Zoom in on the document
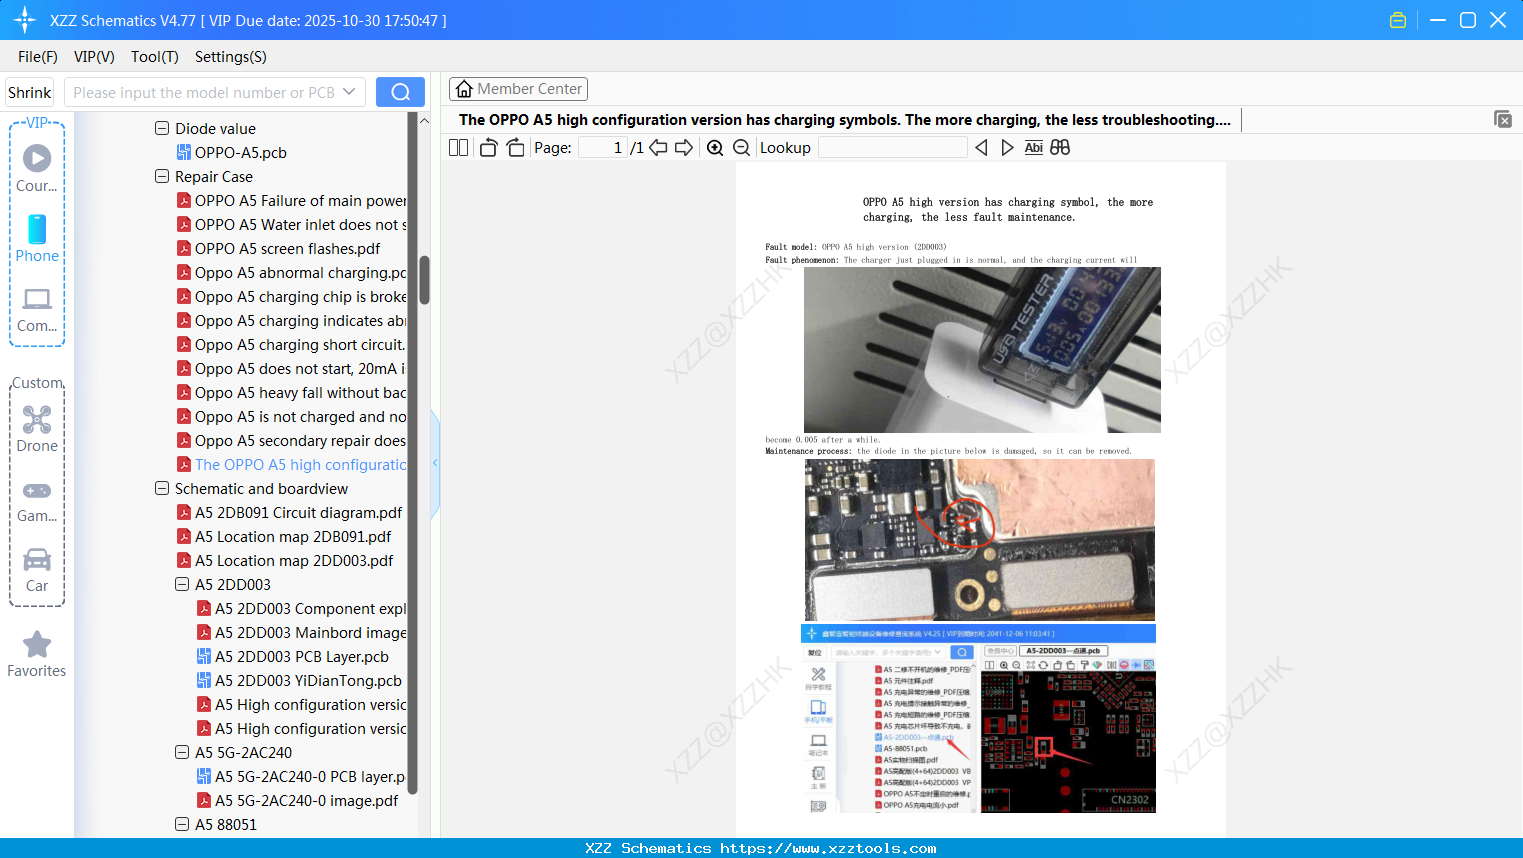Viewport: 1523px width, 858px height. pos(715,148)
